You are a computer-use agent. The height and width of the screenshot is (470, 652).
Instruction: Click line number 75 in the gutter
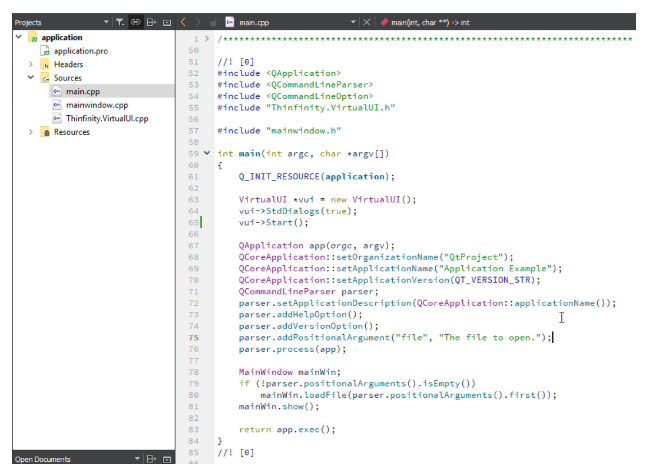click(193, 338)
